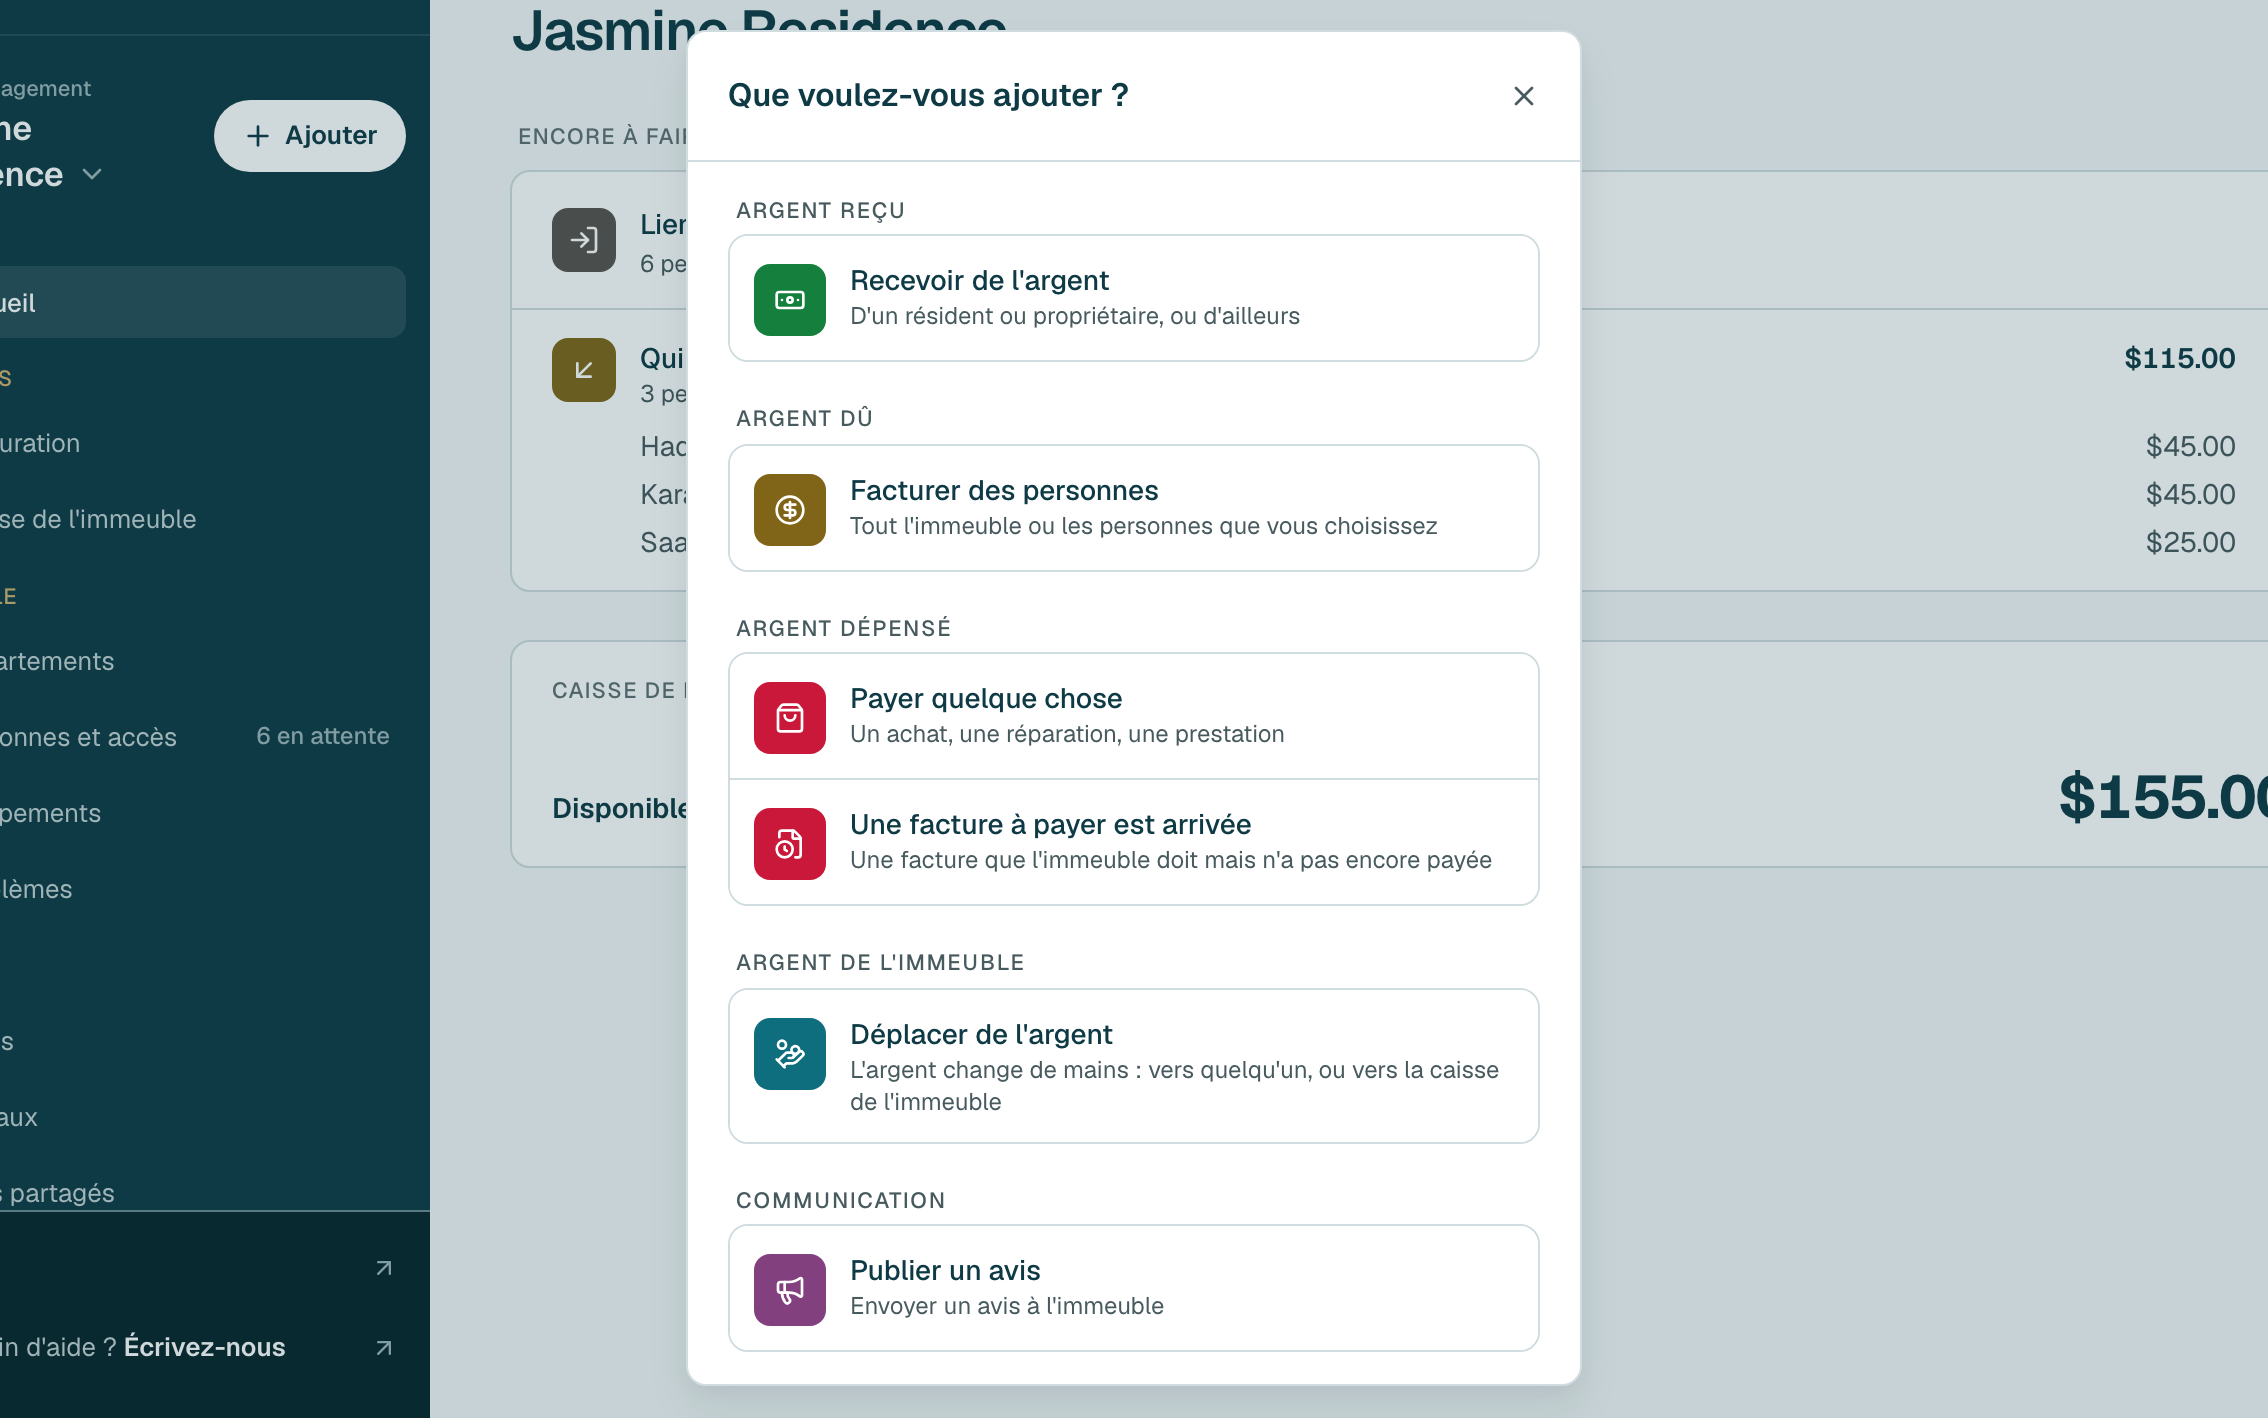Screen dimensions: 2268x1418
Task: Click the brown down-left arrow icon beside Qui
Action: tap(584, 370)
